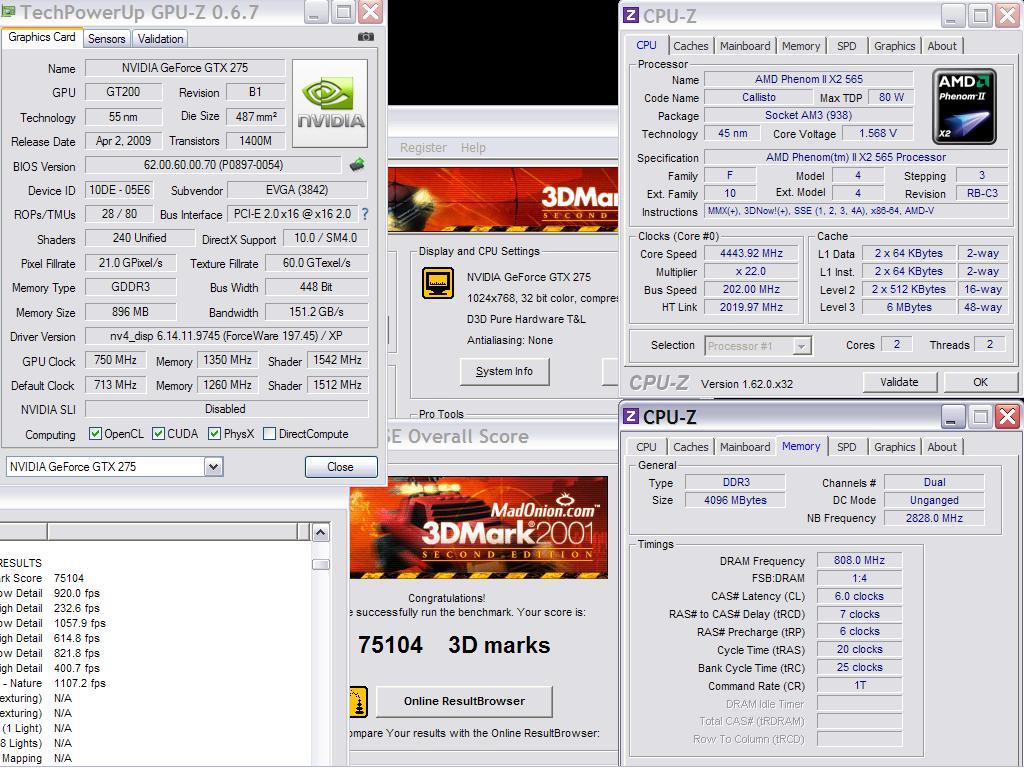Click the HT Link 2019.97 MHz value
The height and width of the screenshot is (768, 1024).
tap(751, 307)
